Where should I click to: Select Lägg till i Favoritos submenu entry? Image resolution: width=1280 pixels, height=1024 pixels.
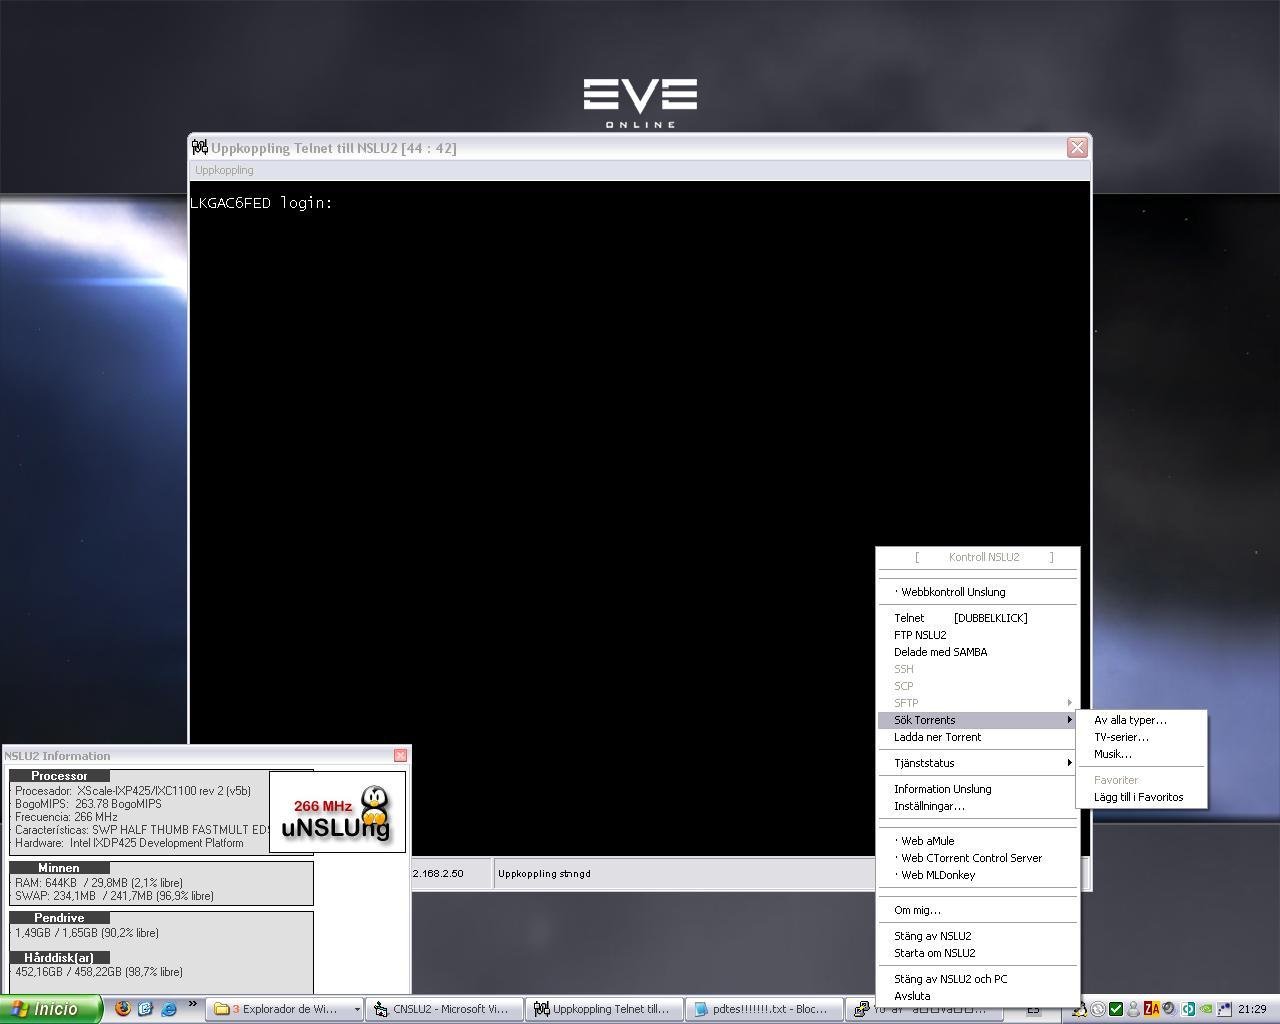tap(1141, 797)
